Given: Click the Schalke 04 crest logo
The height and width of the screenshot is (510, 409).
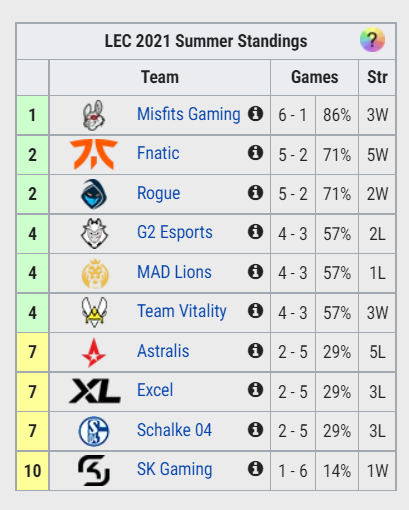Looking at the screenshot, I should point(94,431).
